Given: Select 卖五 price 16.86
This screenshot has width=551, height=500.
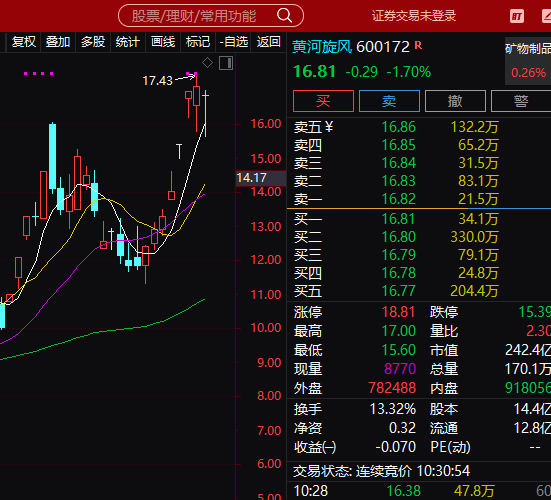Looking at the screenshot, I should click(x=398, y=127).
